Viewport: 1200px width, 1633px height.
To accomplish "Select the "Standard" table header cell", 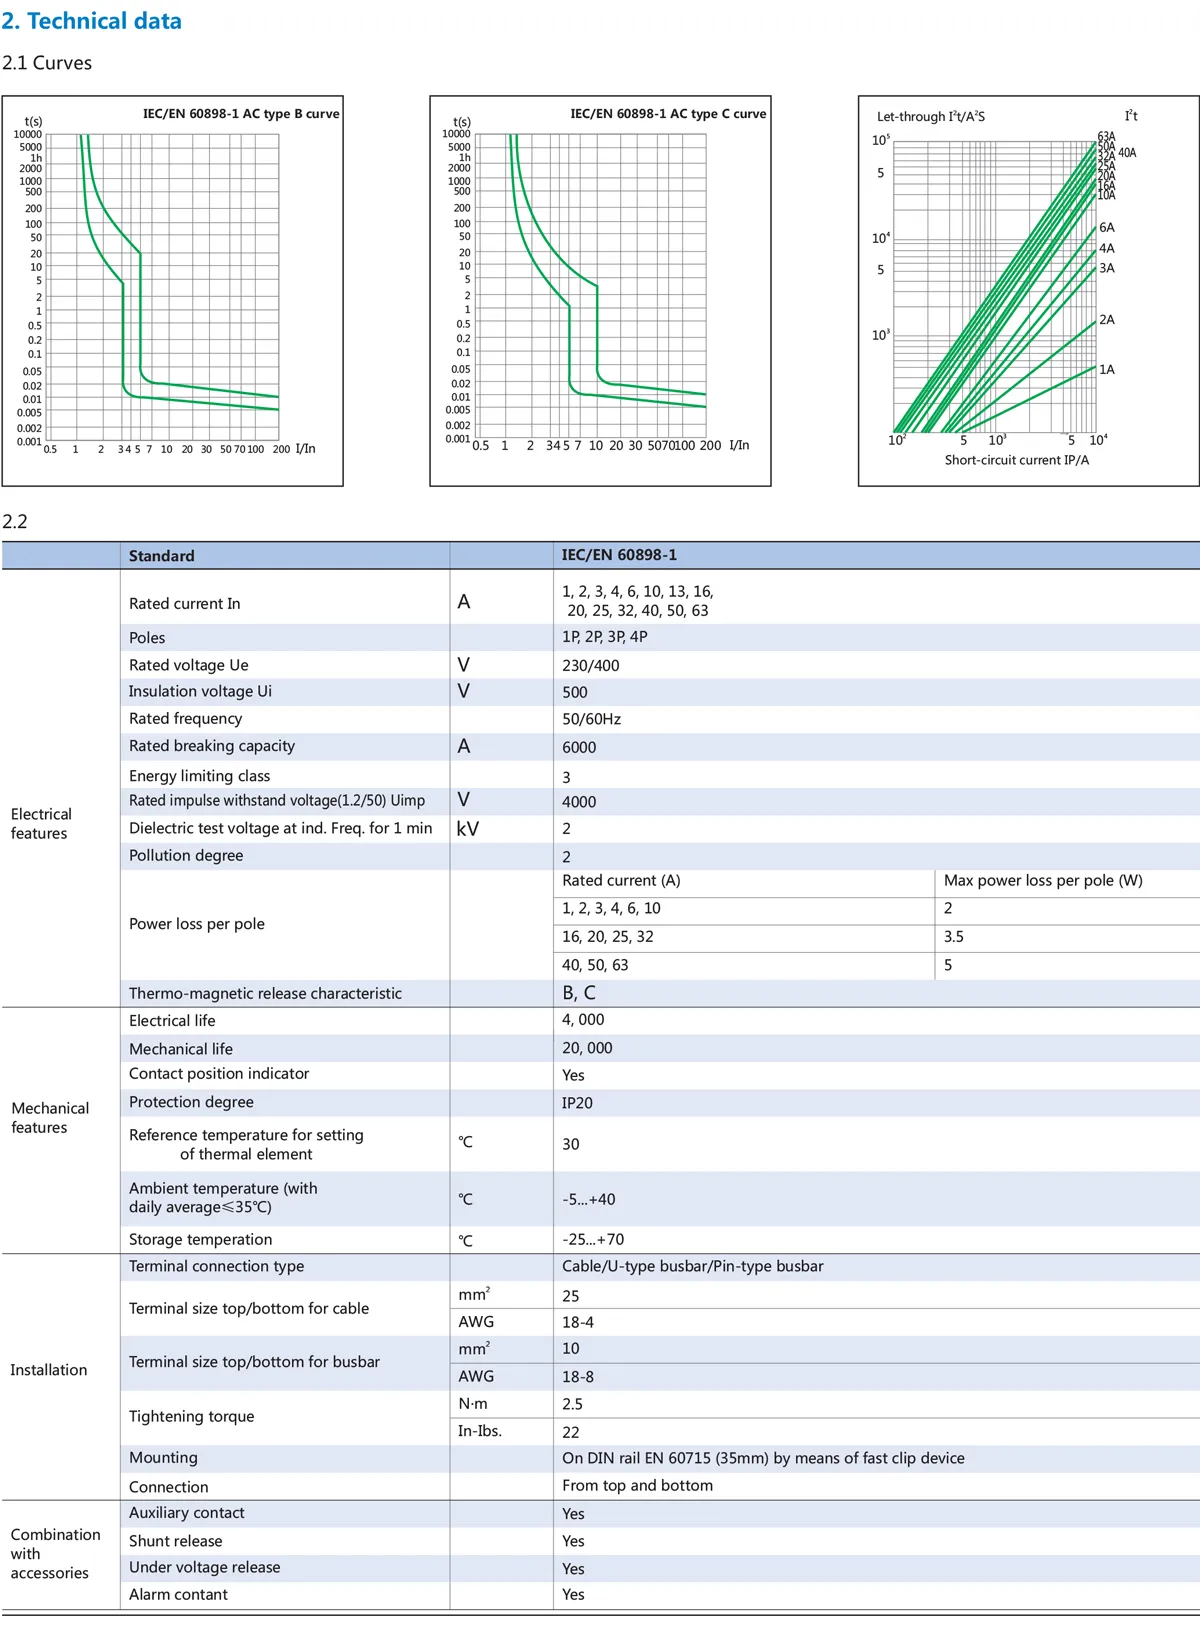I will [162, 556].
